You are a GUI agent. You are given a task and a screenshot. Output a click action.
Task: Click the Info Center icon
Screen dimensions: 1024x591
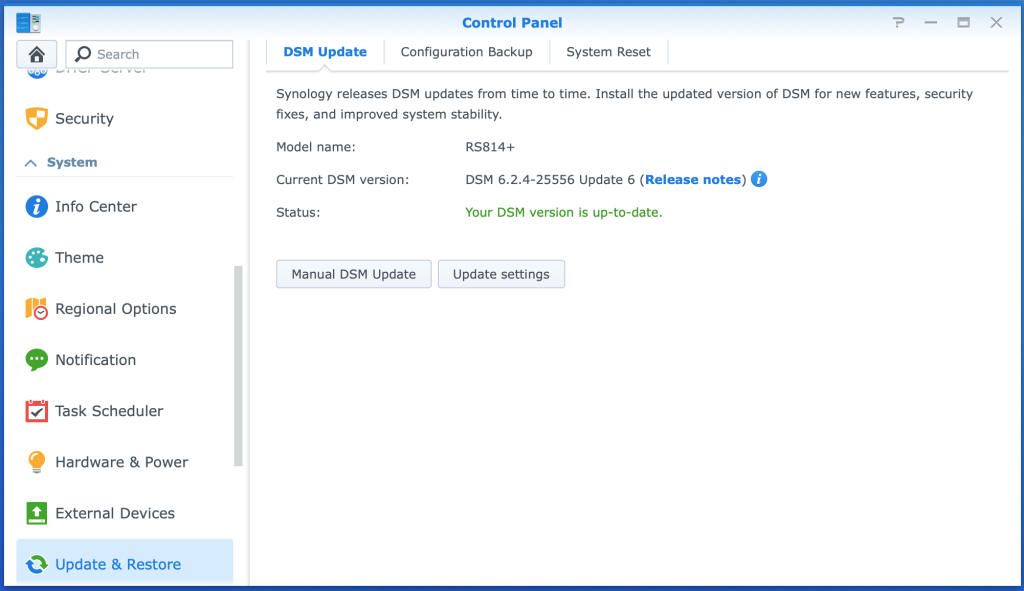[x=37, y=206]
